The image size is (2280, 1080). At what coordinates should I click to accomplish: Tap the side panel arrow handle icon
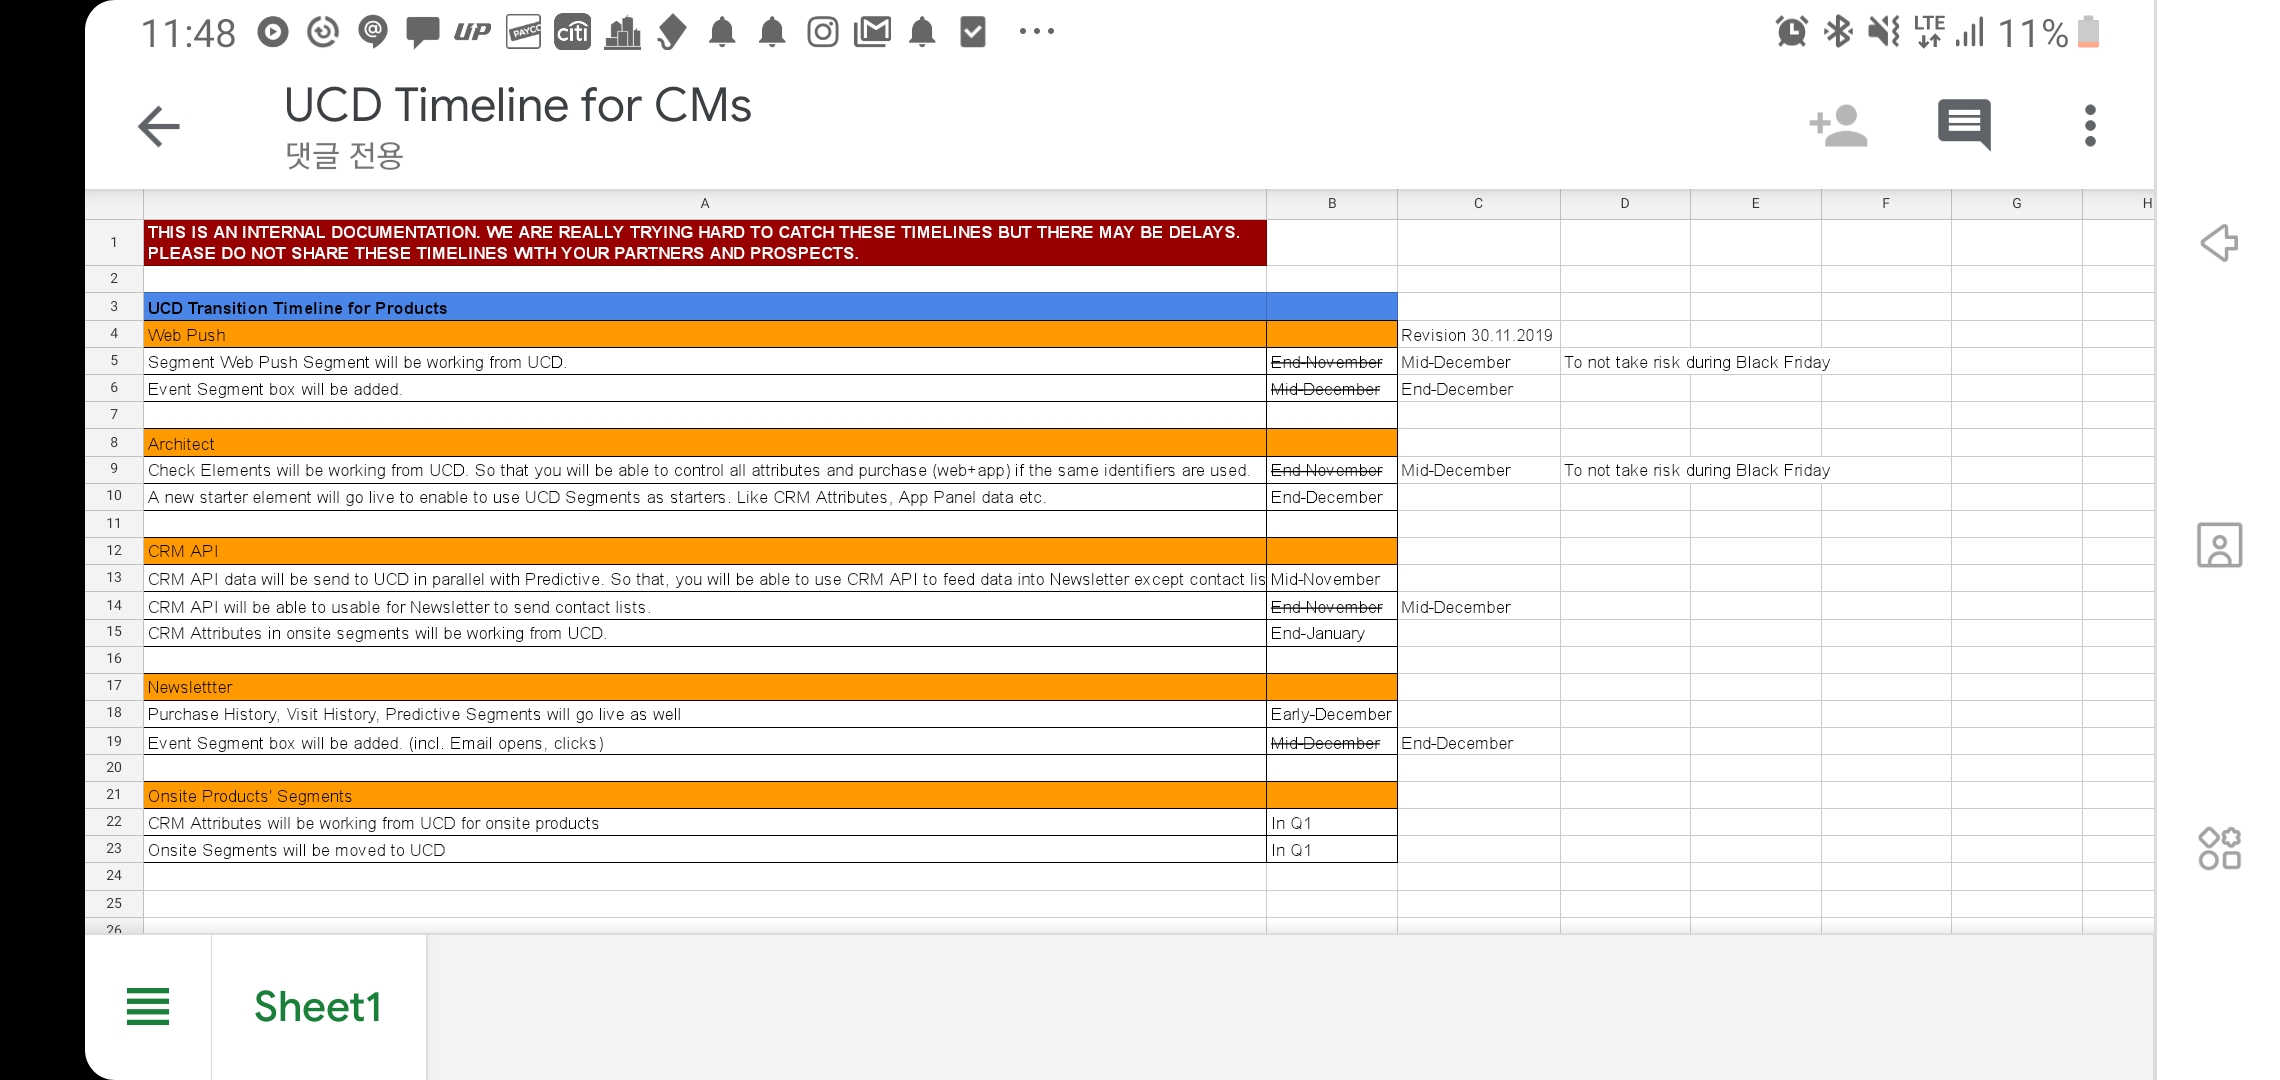point(2219,243)
